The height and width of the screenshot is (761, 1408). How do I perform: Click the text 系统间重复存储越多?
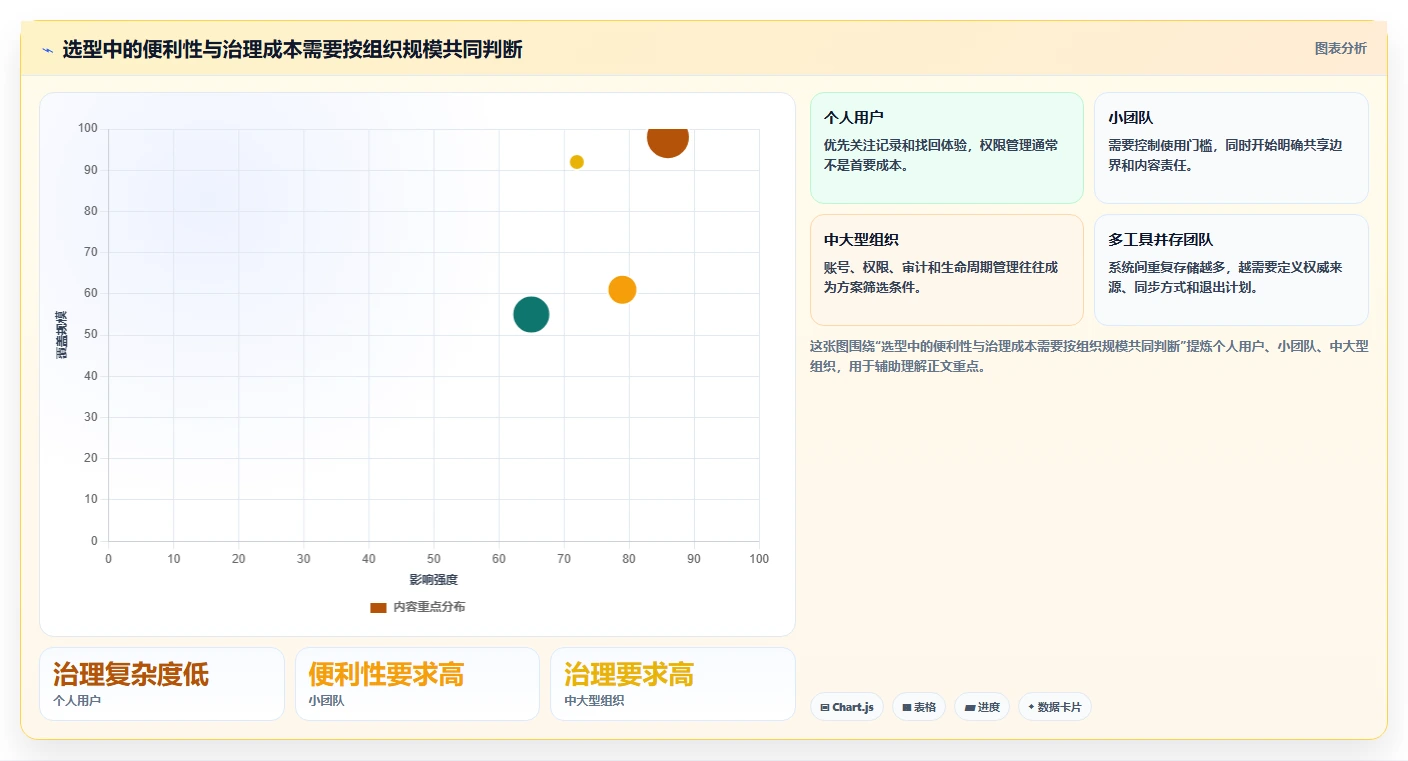tap(1168, 267)
